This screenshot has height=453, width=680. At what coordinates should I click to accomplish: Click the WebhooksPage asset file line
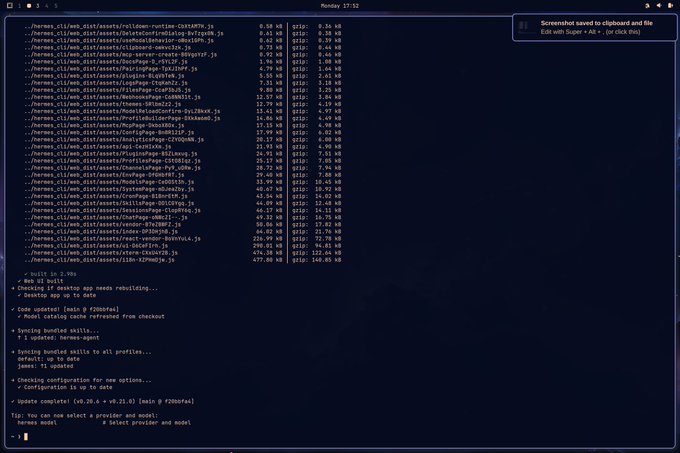click(x=112, y=97)
